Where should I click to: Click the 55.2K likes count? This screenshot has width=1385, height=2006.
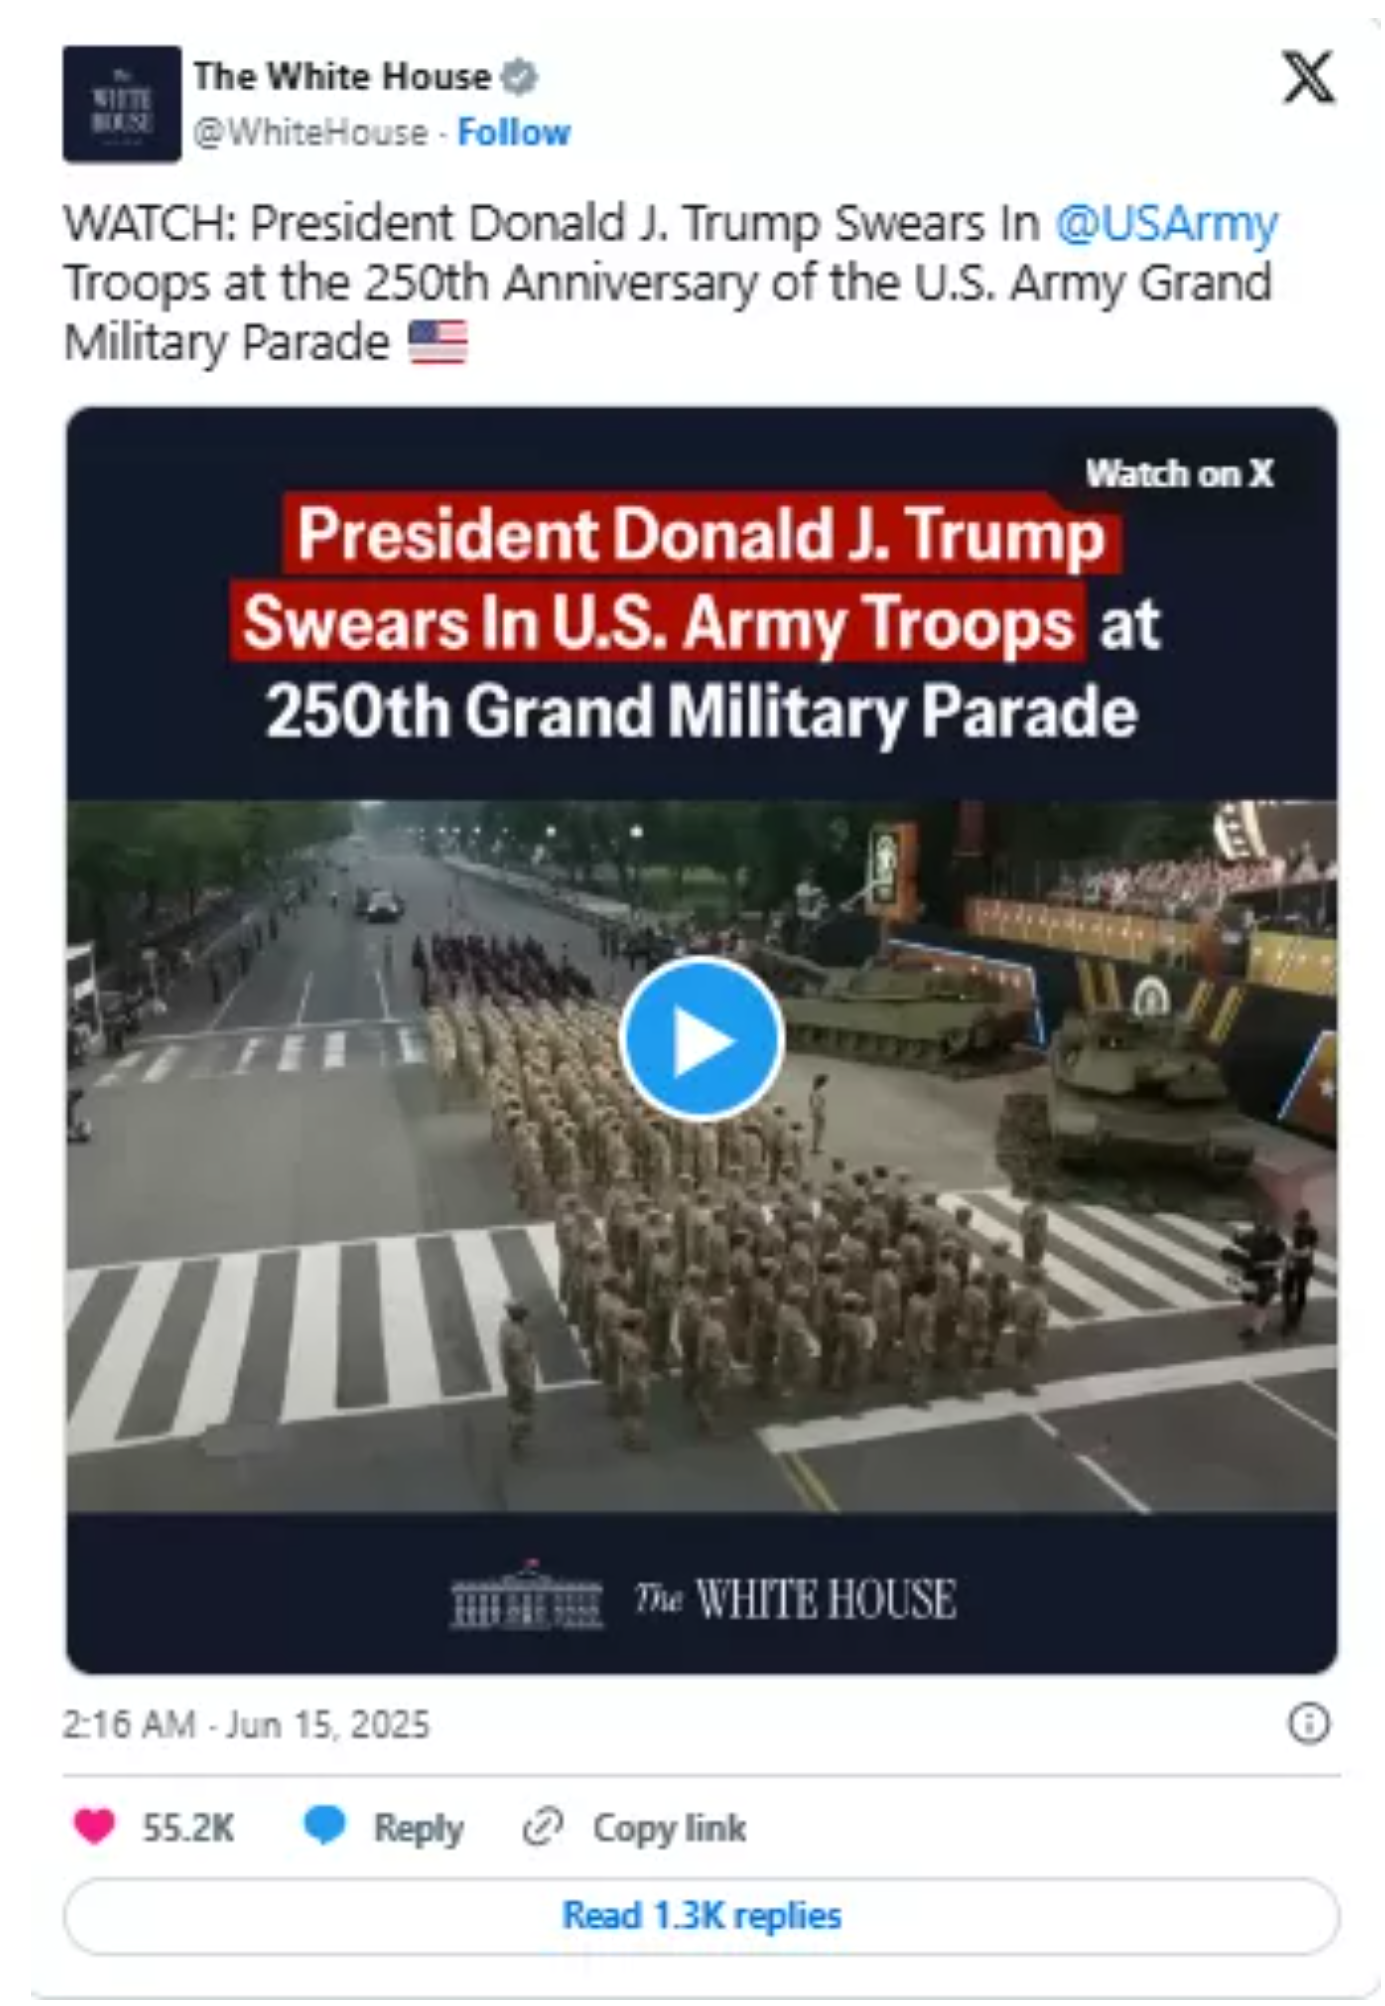point(188,1828)
